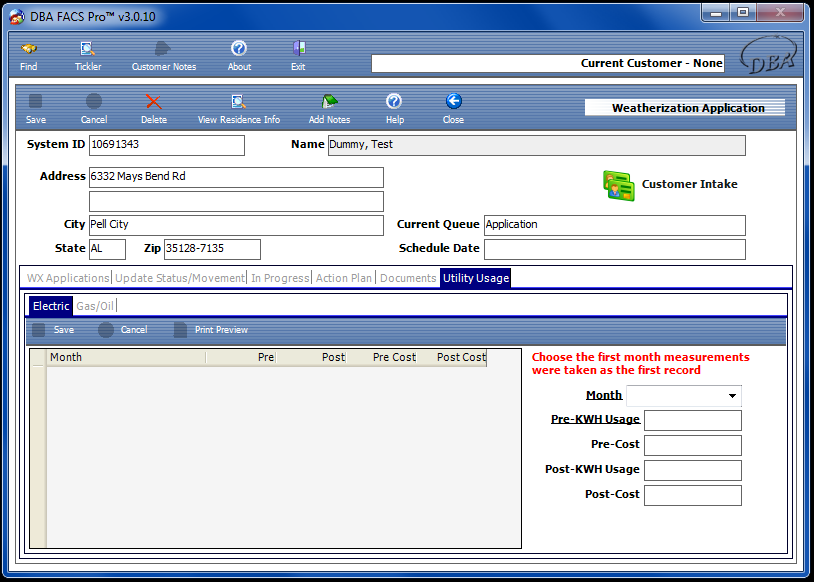Click the Post Cost column header
Viewport: 814px width, 582px height.
click(x=452, y=357)
